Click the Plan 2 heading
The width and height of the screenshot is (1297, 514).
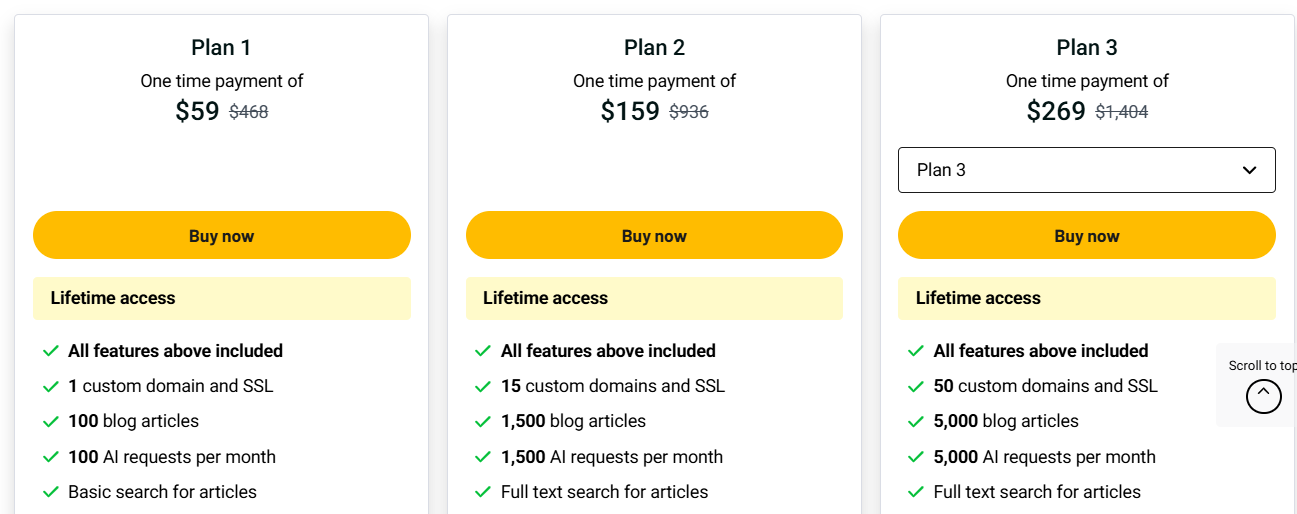point(654,47)
